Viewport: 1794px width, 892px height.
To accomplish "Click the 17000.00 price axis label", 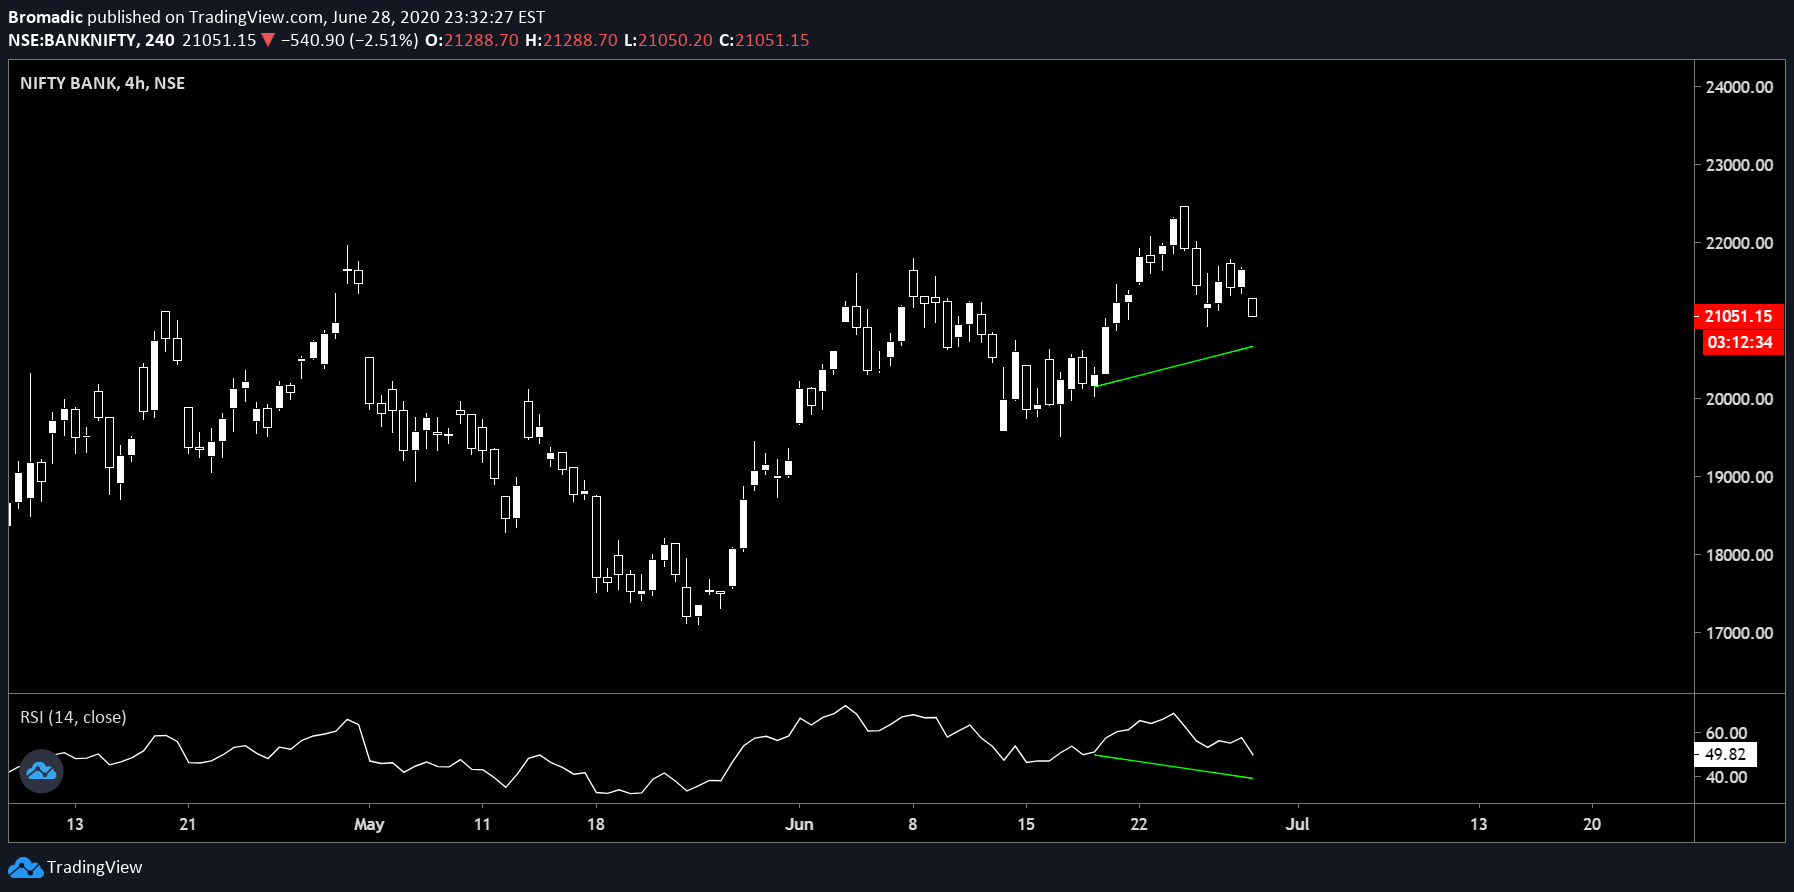I will pos(1739,633).
